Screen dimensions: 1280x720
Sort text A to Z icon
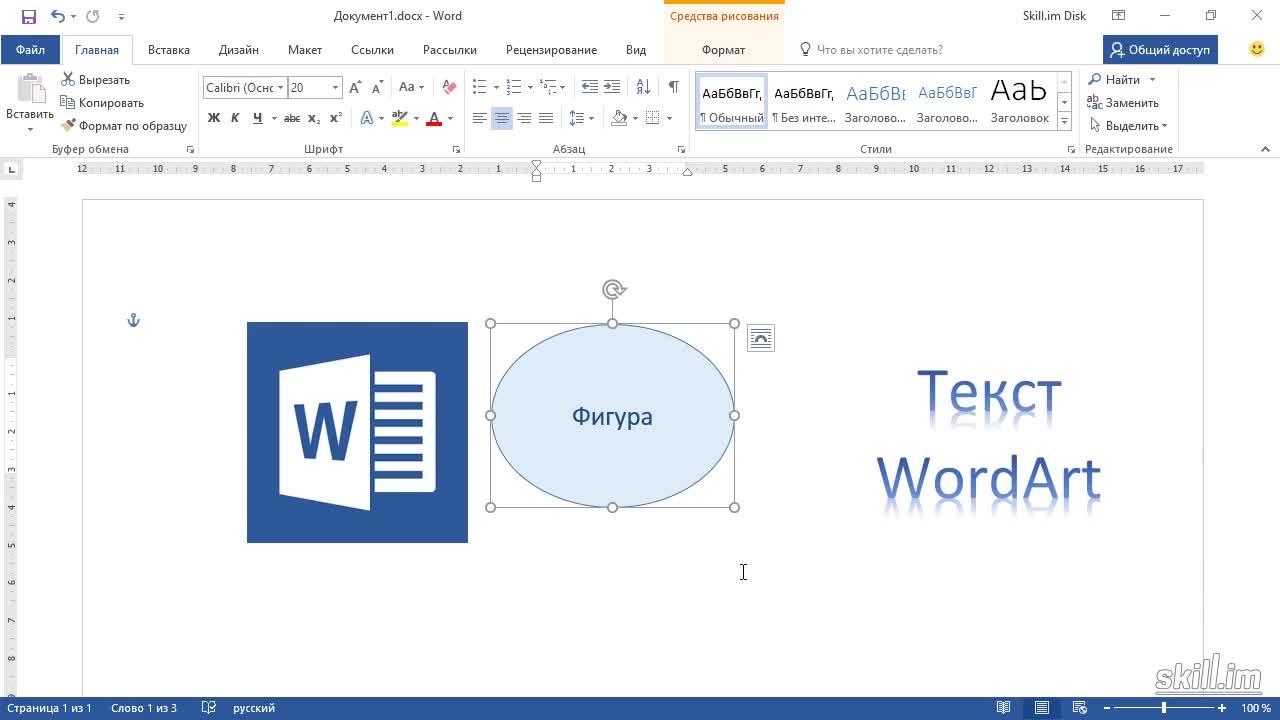click(x=643, y=88)
